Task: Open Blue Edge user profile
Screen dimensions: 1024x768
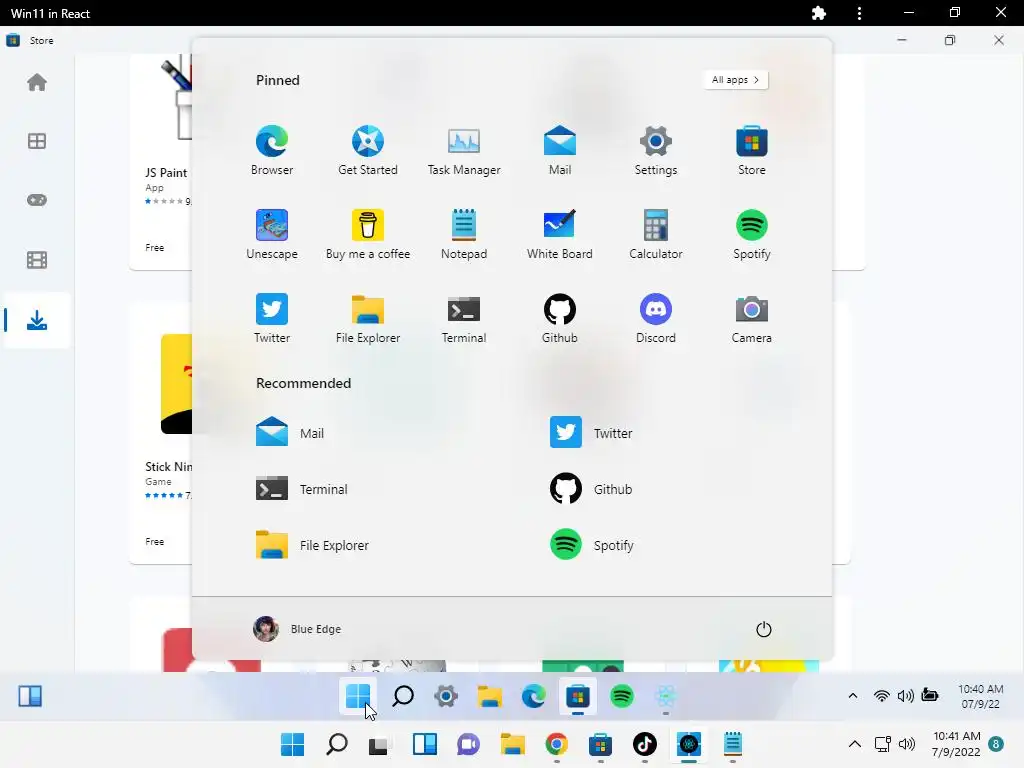Action: pyautogui.click(x=297, y=629)
